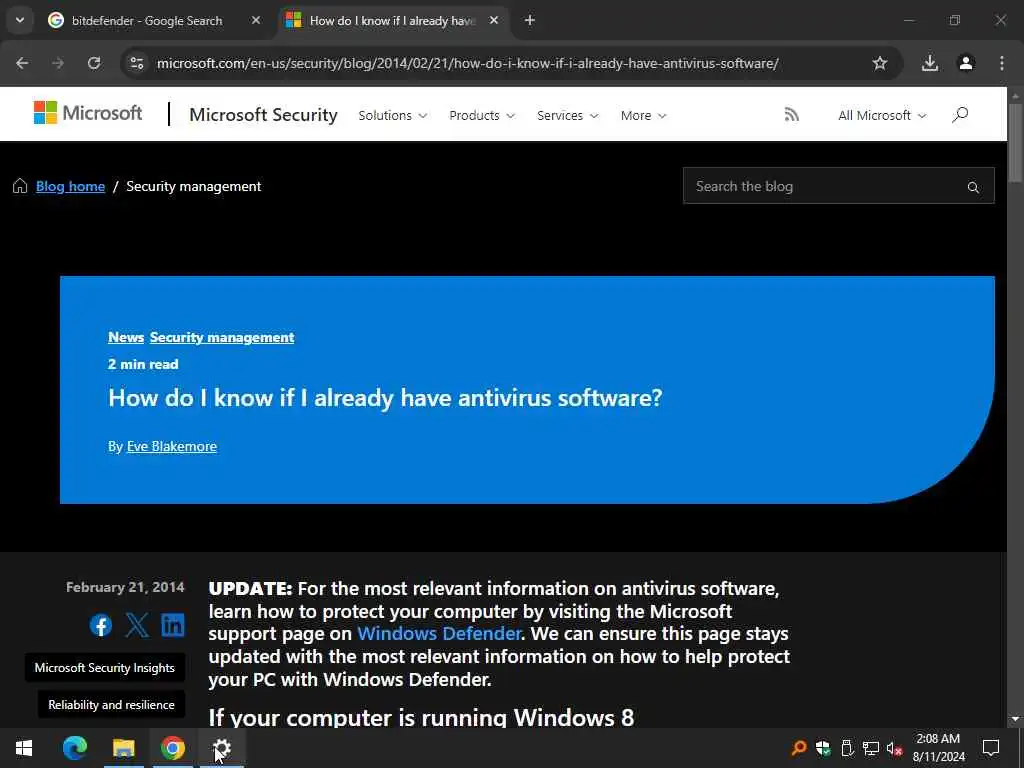Reload the current page

[x=94, y=63]
